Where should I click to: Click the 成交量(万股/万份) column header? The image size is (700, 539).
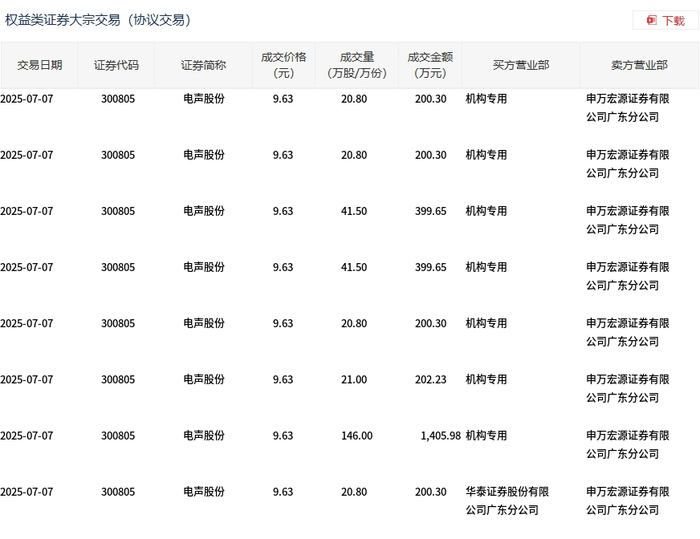tap(357, 65)
